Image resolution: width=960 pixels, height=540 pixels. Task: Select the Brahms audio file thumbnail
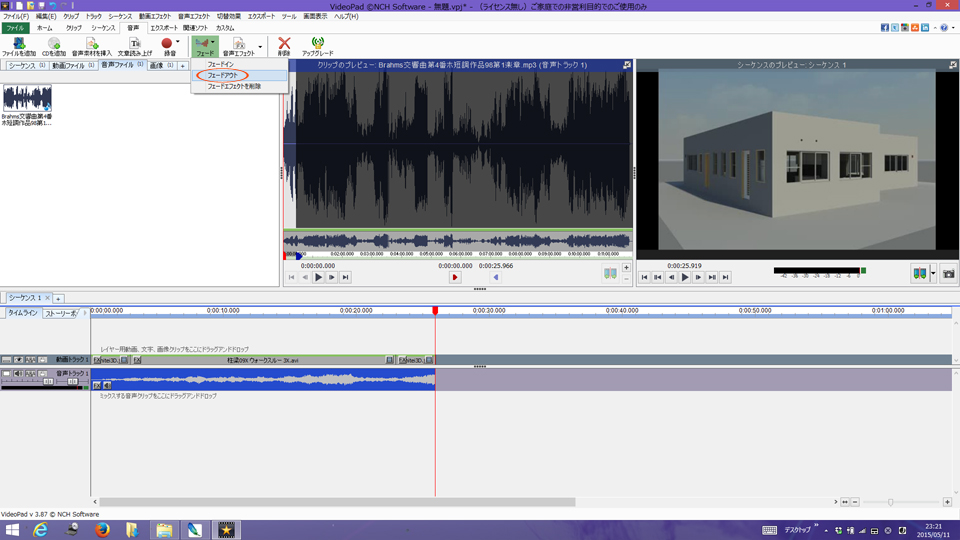pos(27,98)
